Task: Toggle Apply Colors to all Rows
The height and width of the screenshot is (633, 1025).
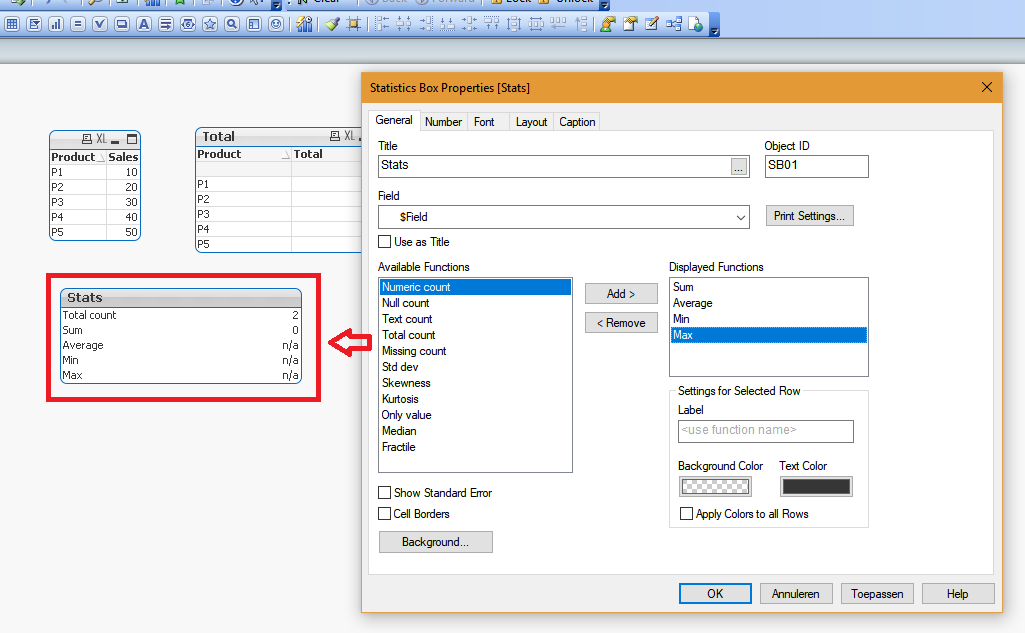Action: point(686,514)
